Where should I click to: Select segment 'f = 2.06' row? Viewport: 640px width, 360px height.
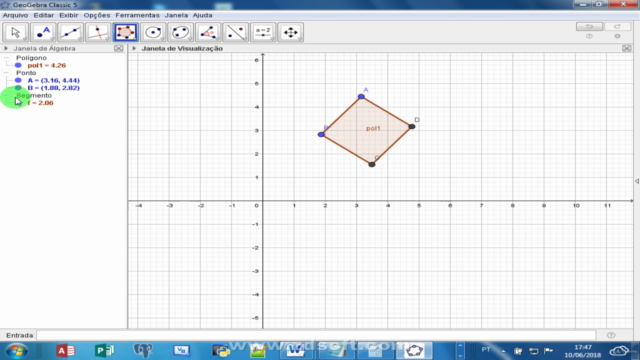40,103
